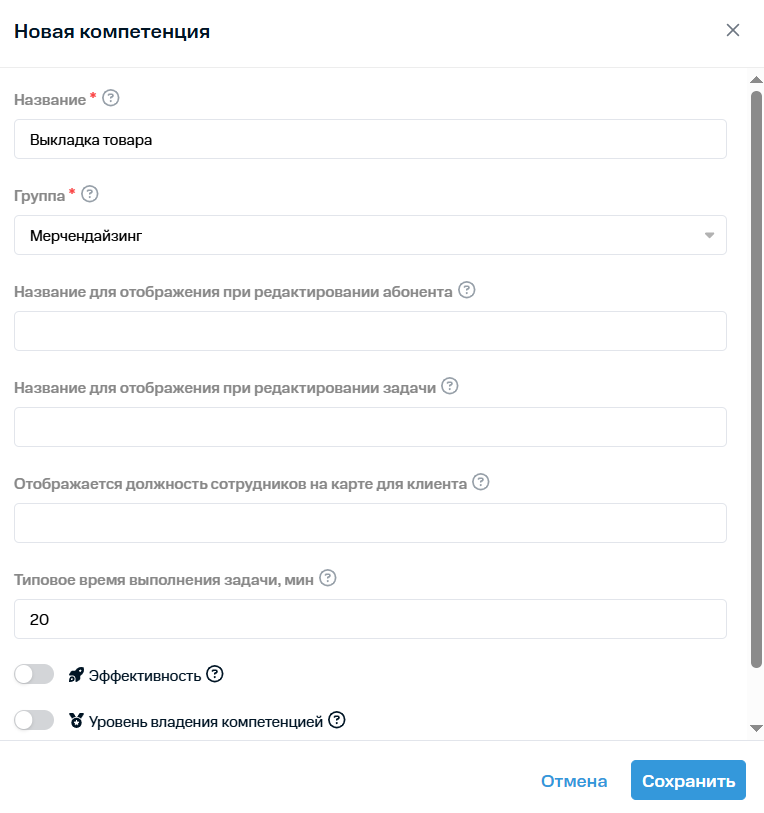The image size is (764, 813).
Task: Expand the Группа dropdown arrow
Action: 710,235
